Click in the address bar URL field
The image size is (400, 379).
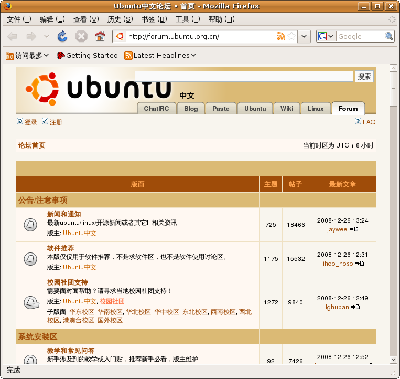click(x=200, y=36)
